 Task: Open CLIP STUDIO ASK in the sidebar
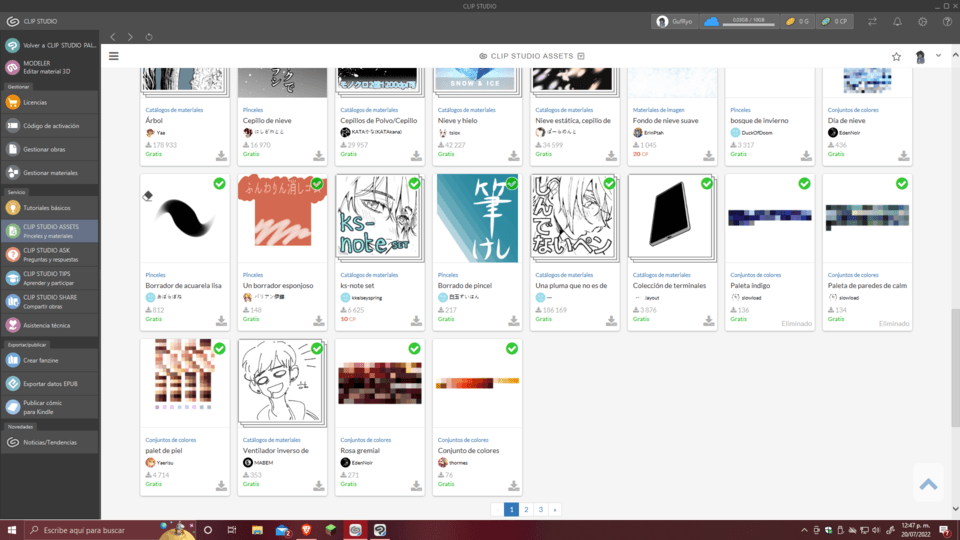coord(50,255)
